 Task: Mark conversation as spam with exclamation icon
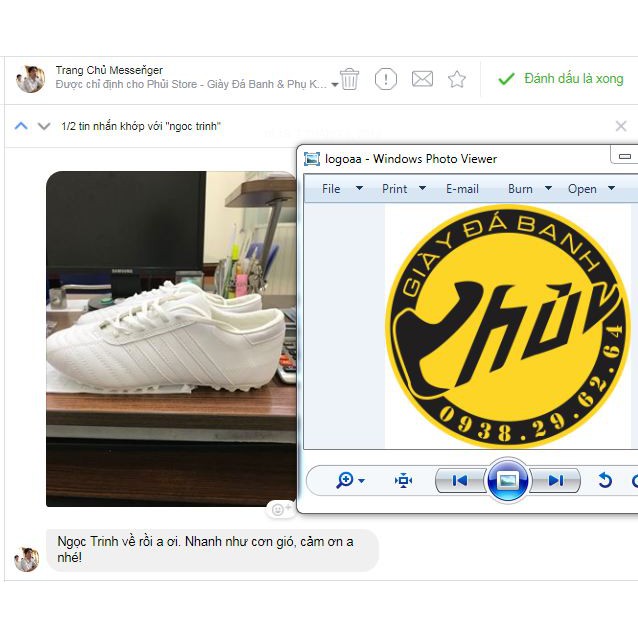pyautogui.click(x=385, y=79)
